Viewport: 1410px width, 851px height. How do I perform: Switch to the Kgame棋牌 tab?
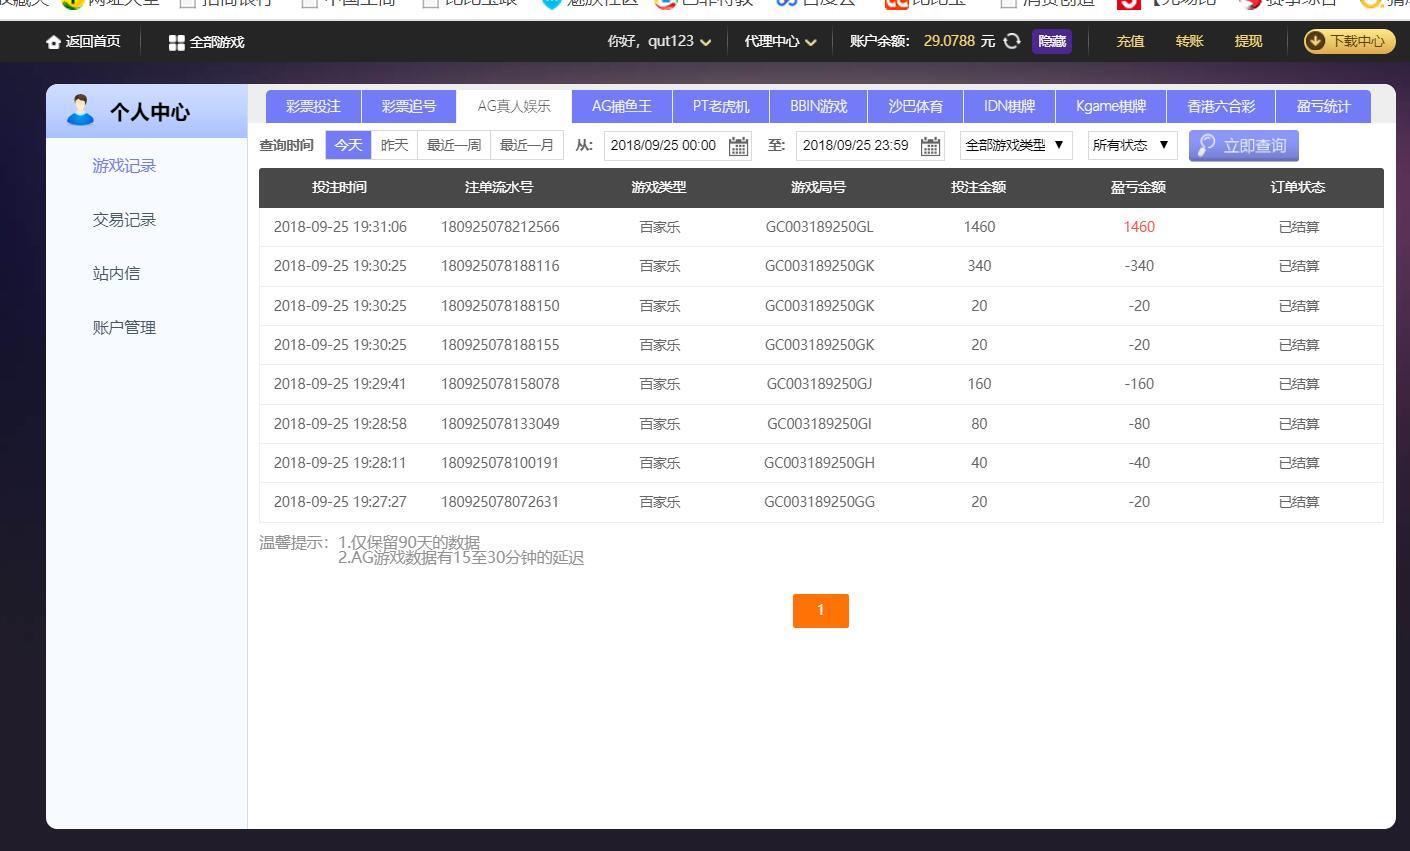point(1111,106)
